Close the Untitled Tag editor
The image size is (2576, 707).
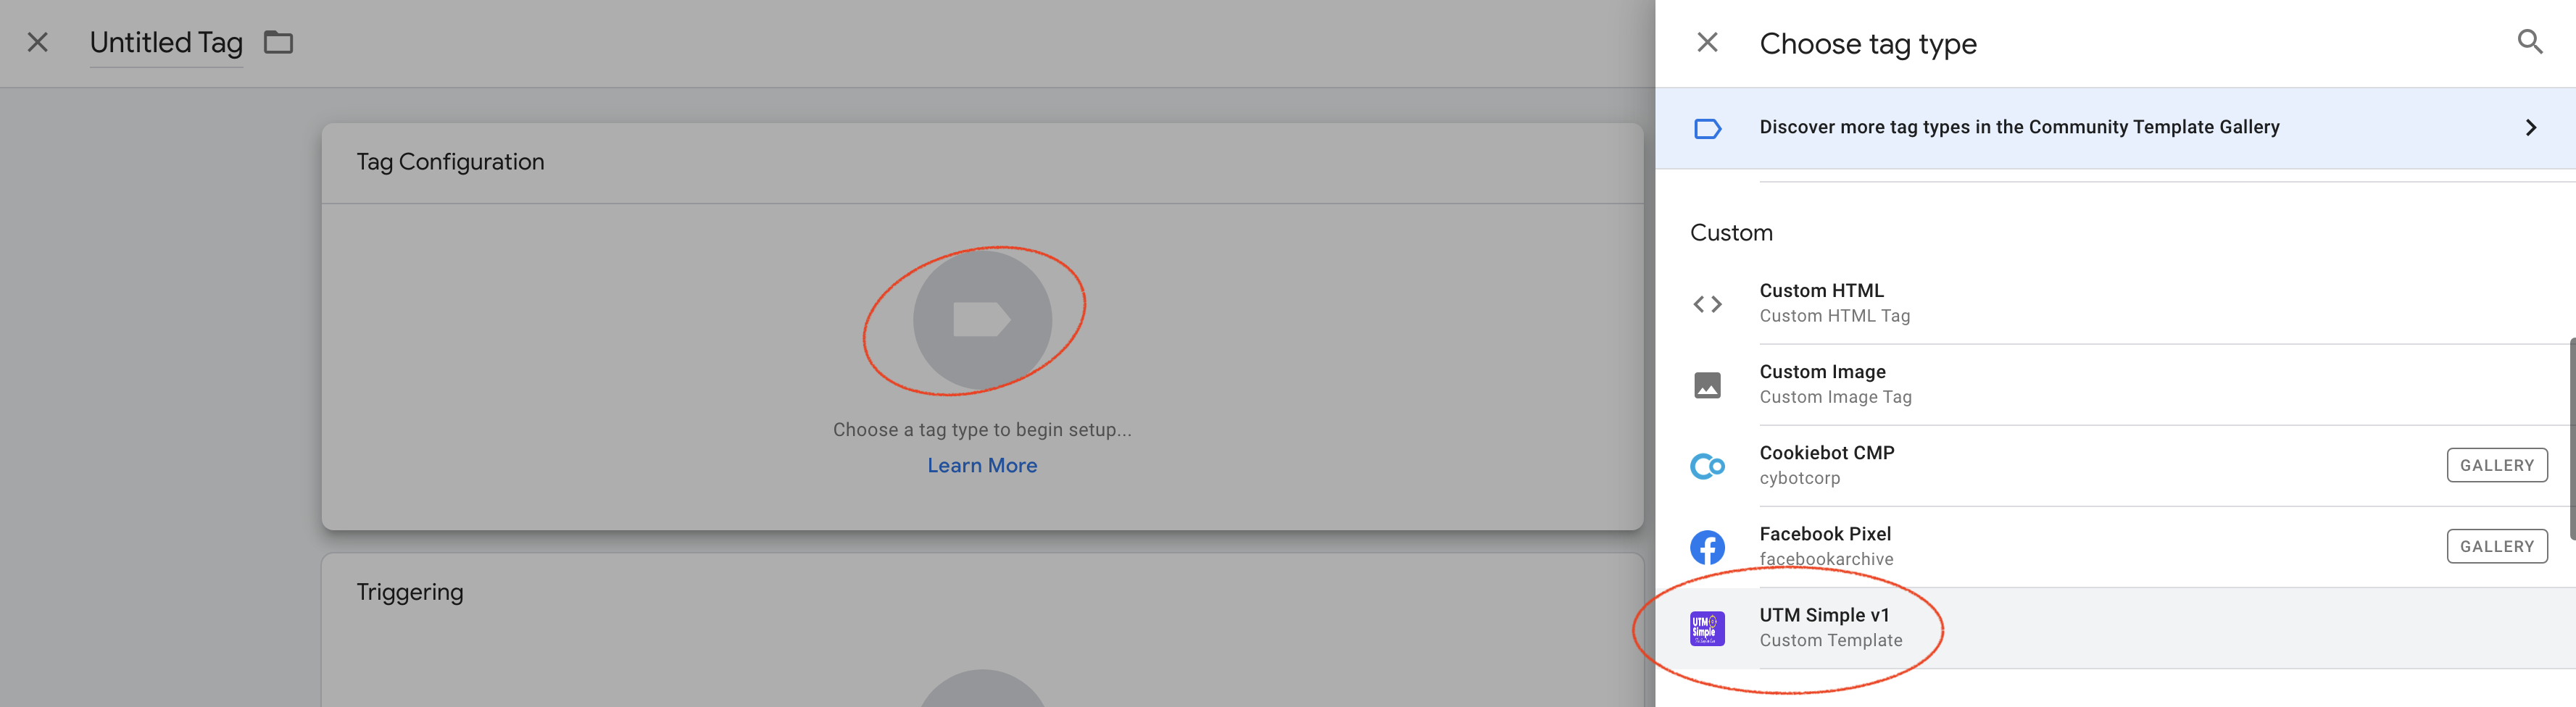(x=38, y=42)
